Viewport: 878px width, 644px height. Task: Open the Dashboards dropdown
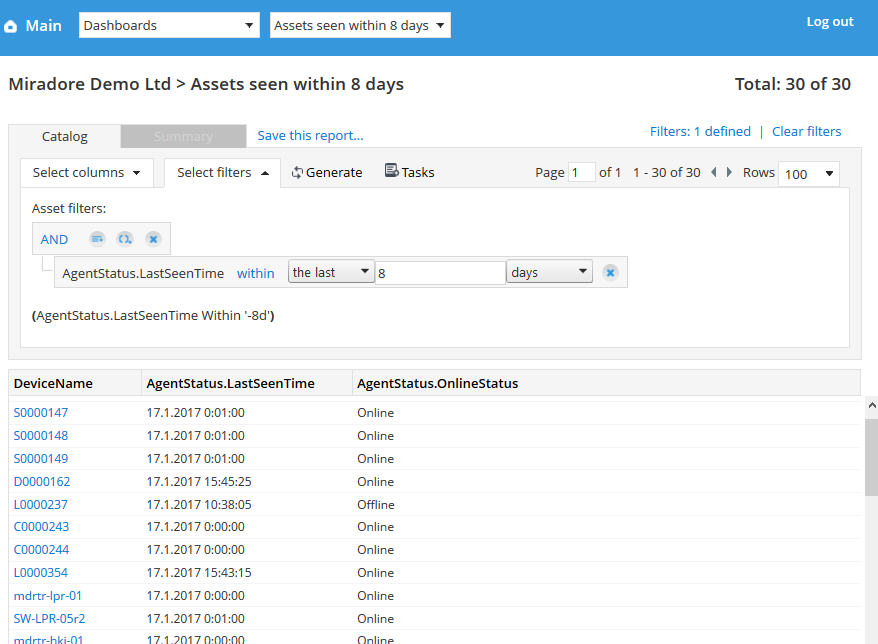point(169,25)
